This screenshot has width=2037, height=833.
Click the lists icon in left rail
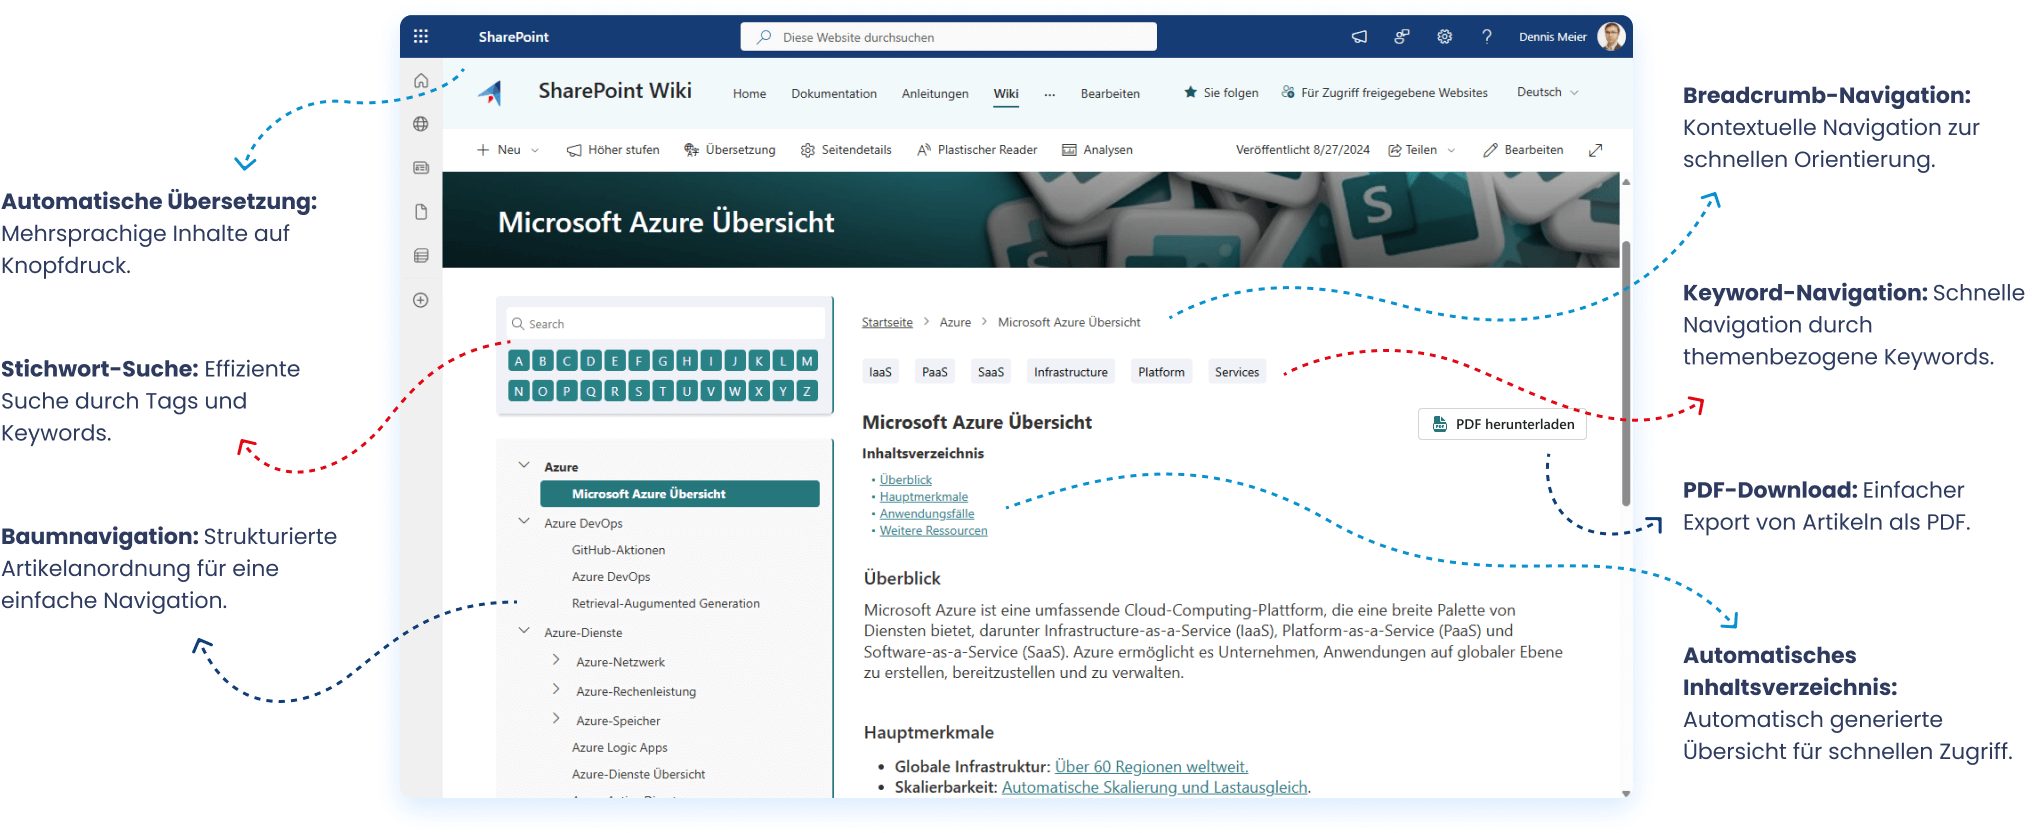[421, 256]
